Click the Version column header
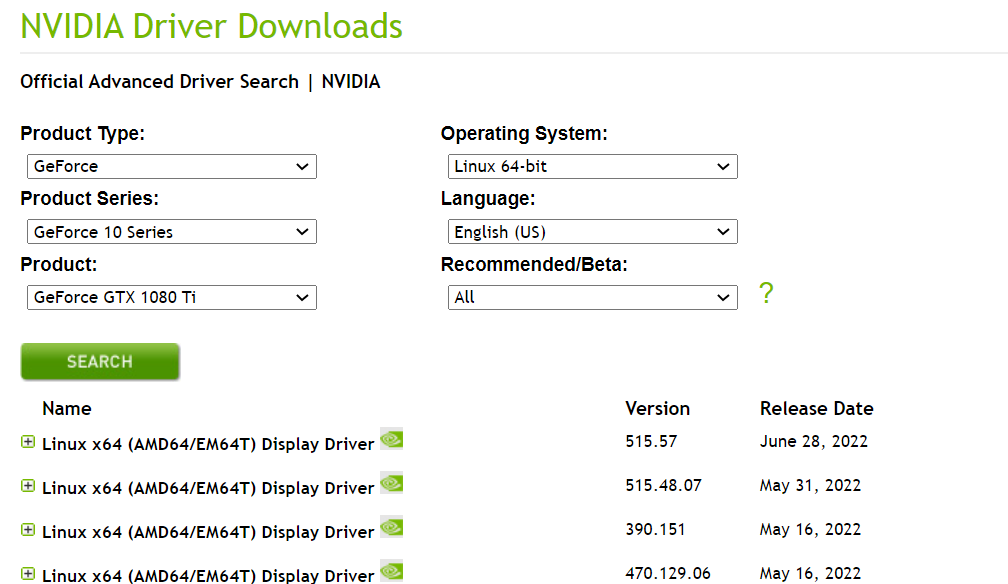Viewport: 1008px width, 584px height. pos(657,408)
